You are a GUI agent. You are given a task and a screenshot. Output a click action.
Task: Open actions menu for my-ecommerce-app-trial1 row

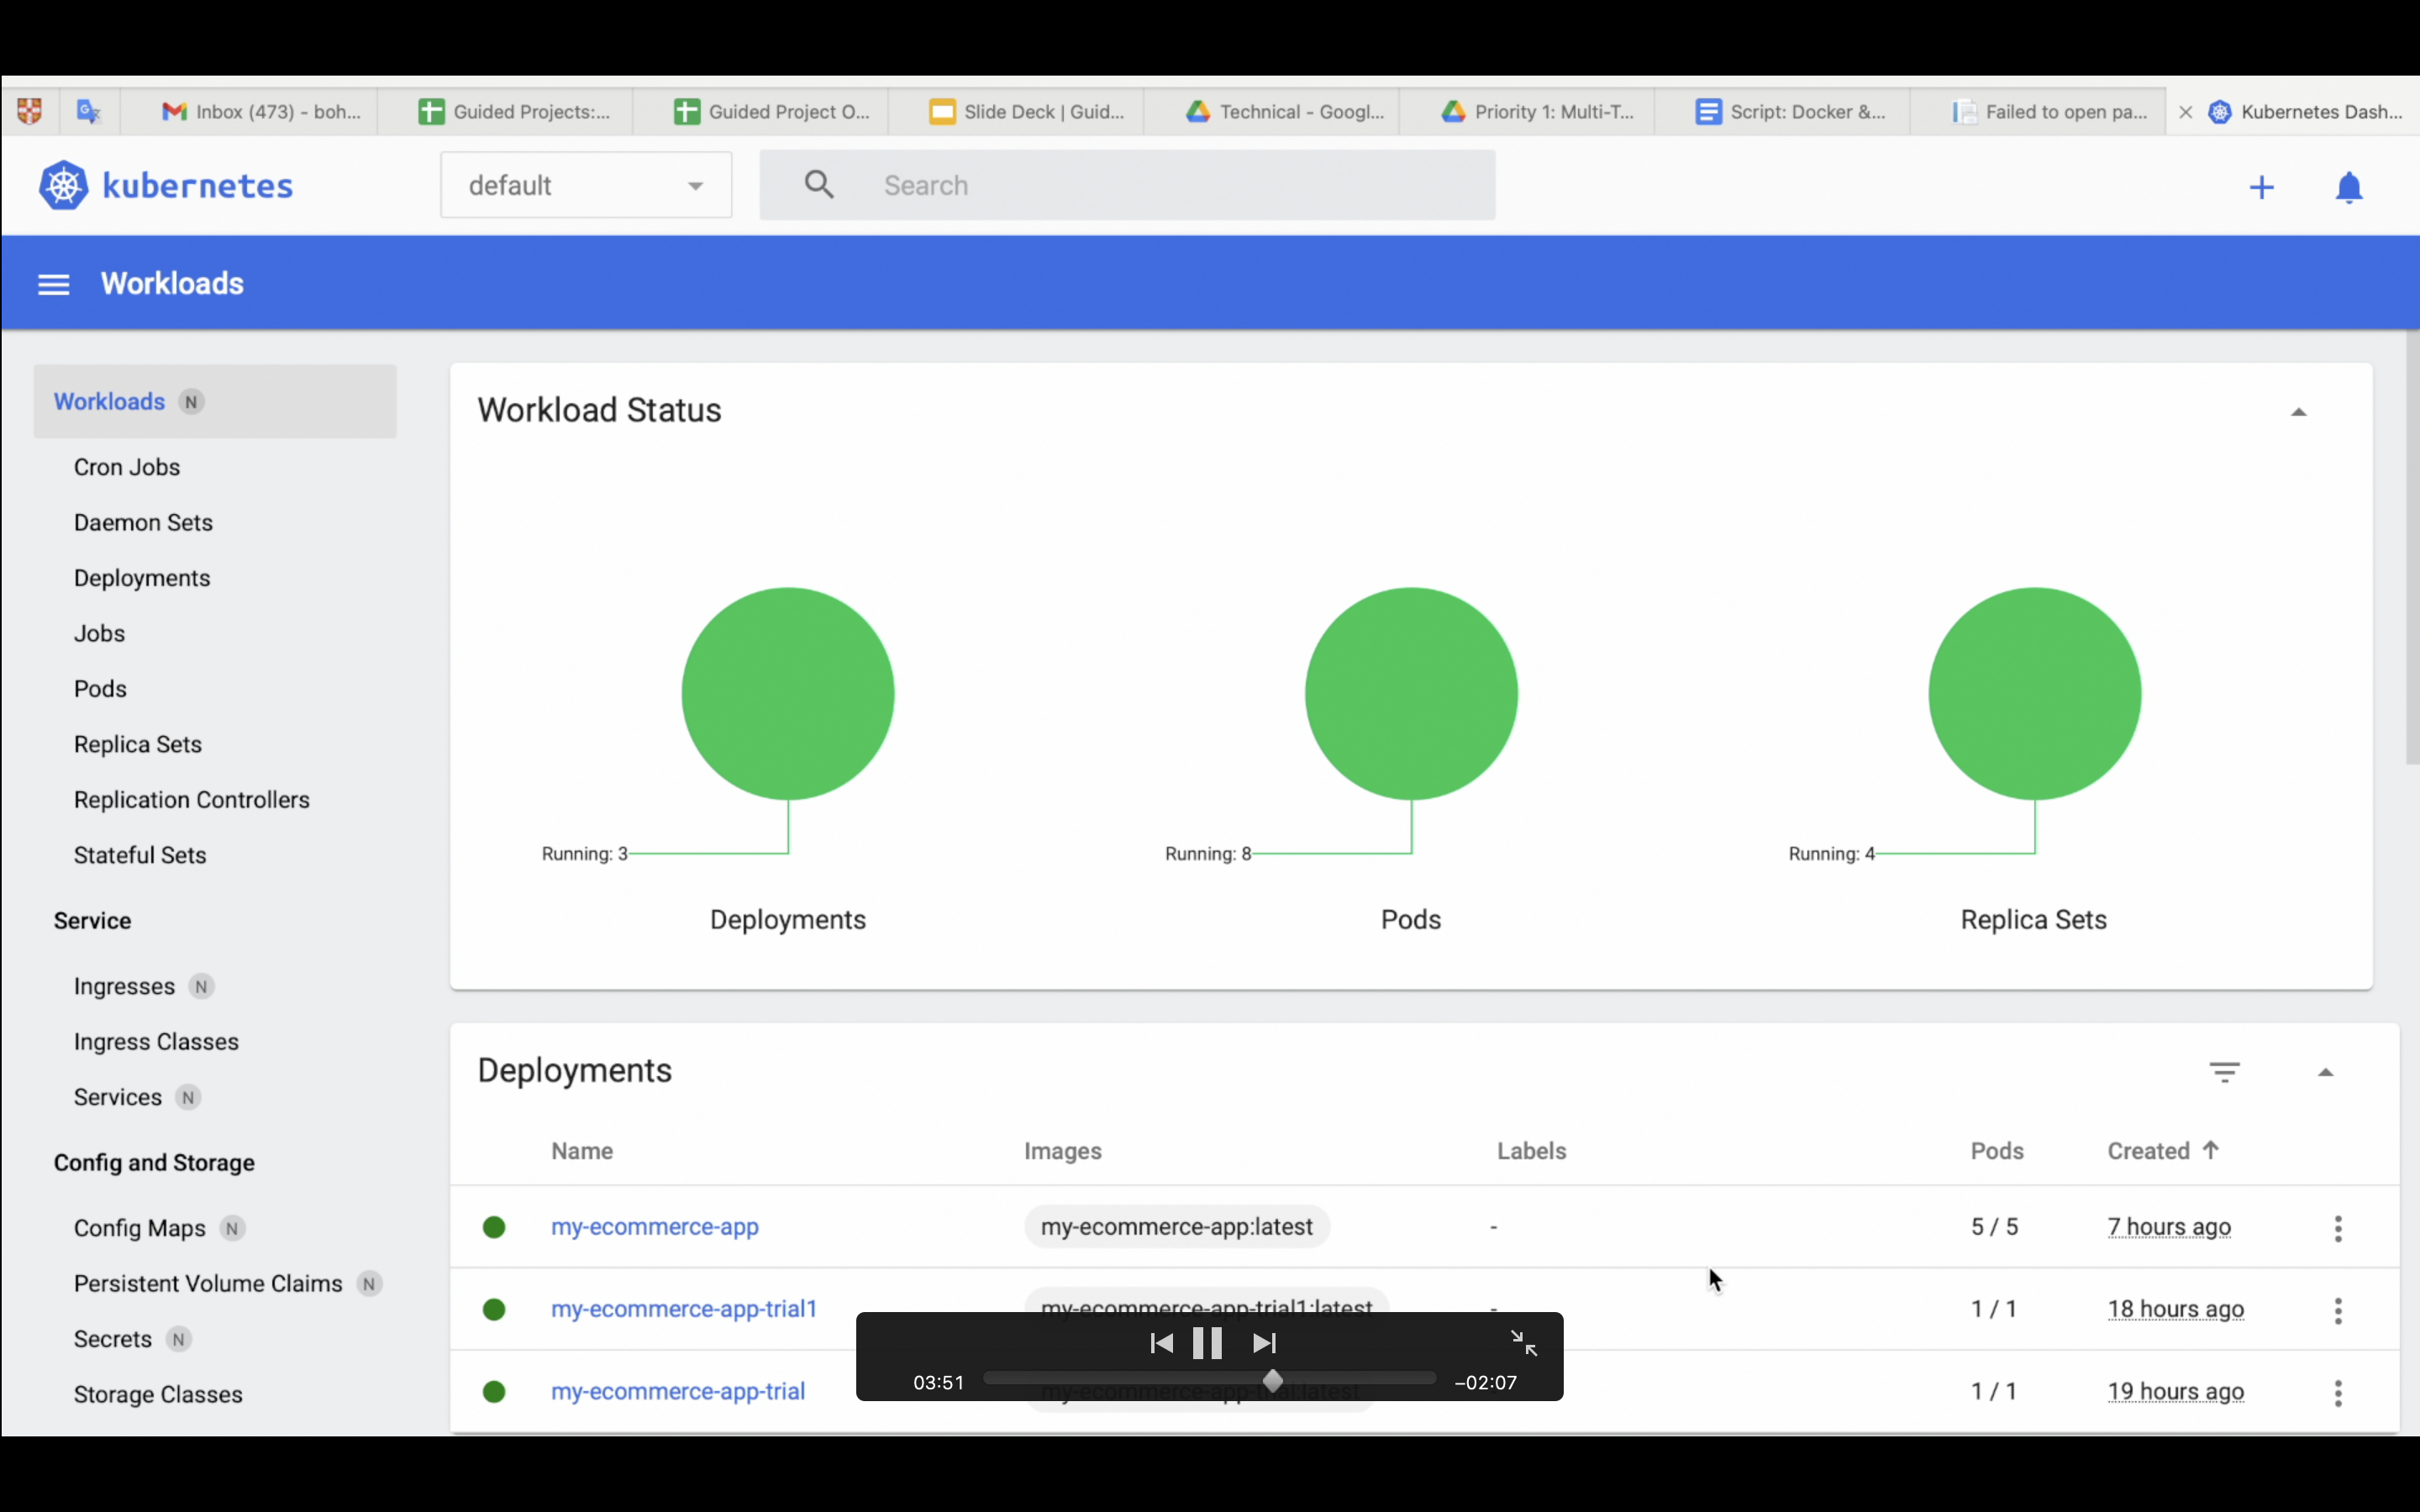2338,1310
